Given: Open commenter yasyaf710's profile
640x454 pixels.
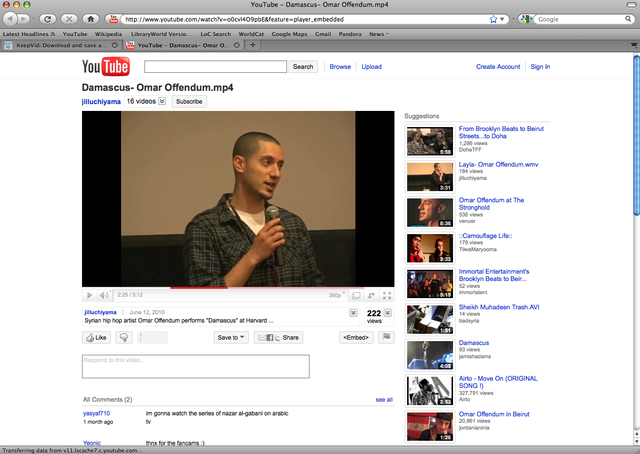Looking at the screenshot, I should coord(96,413).
